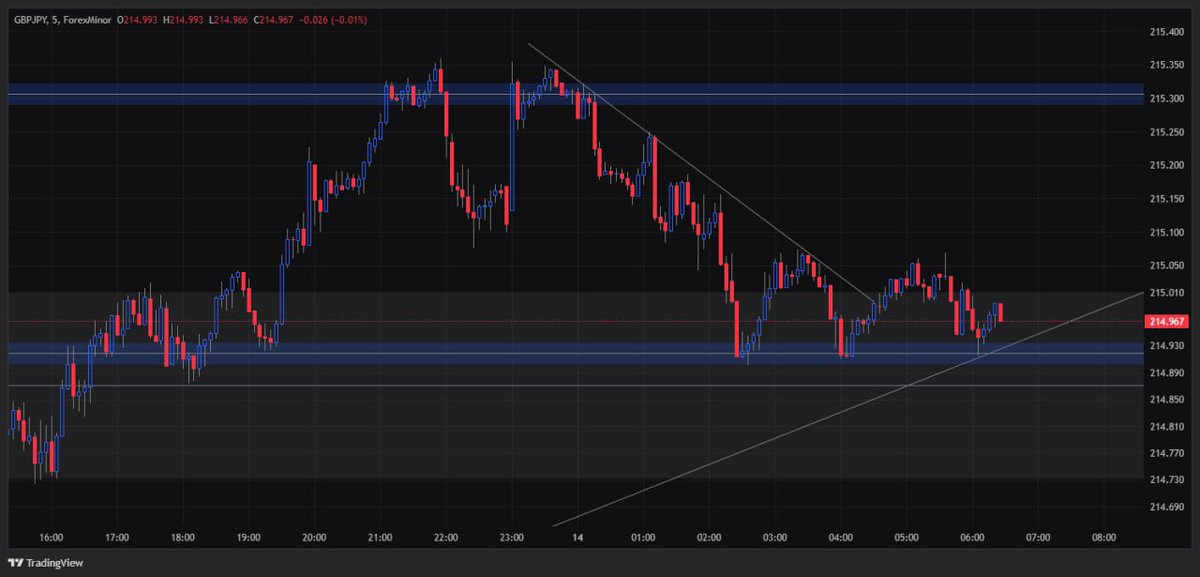Click the 214.690 price axis label
Screen dimensions: 1200x577
tap(1168, 507)
